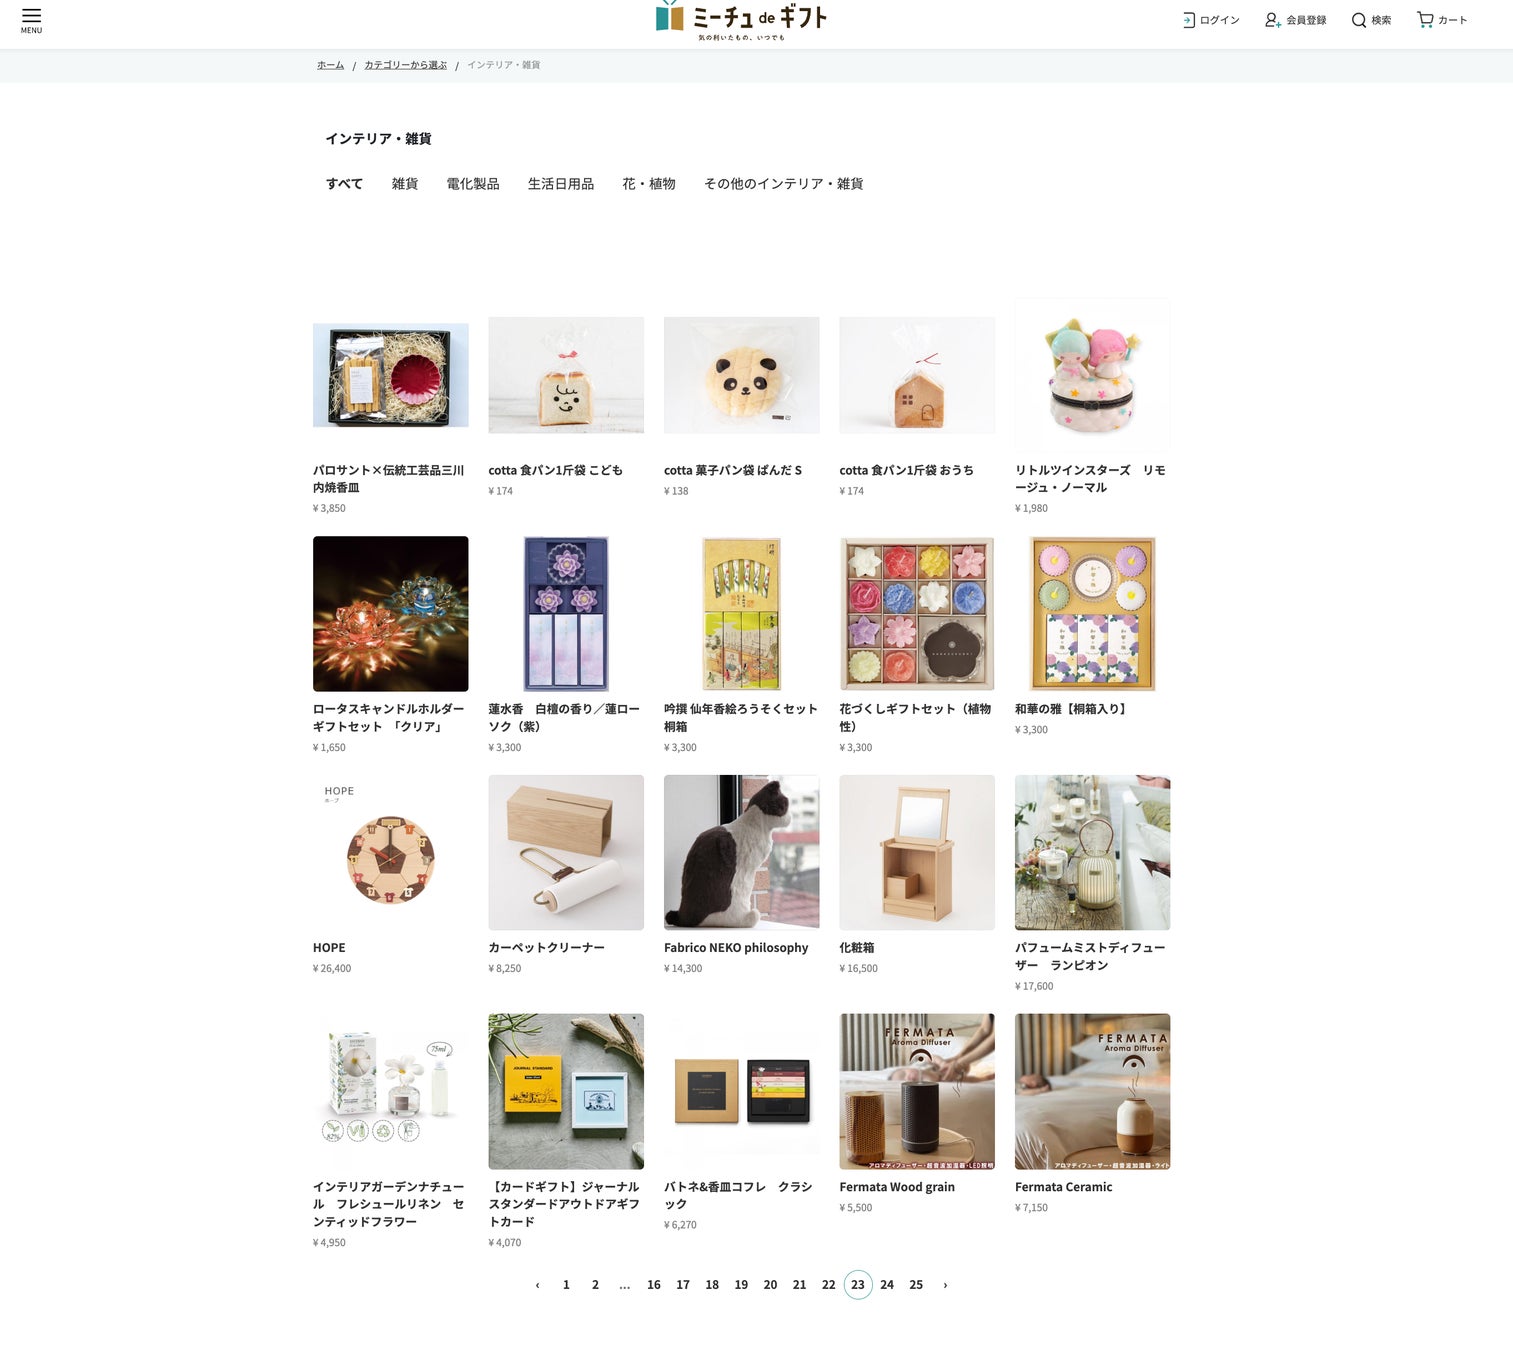The height and width of the screenshot is (1350, 1513).
Task: Click the ミーチュ de ギフト logo
Action: (x=741, y=21)
